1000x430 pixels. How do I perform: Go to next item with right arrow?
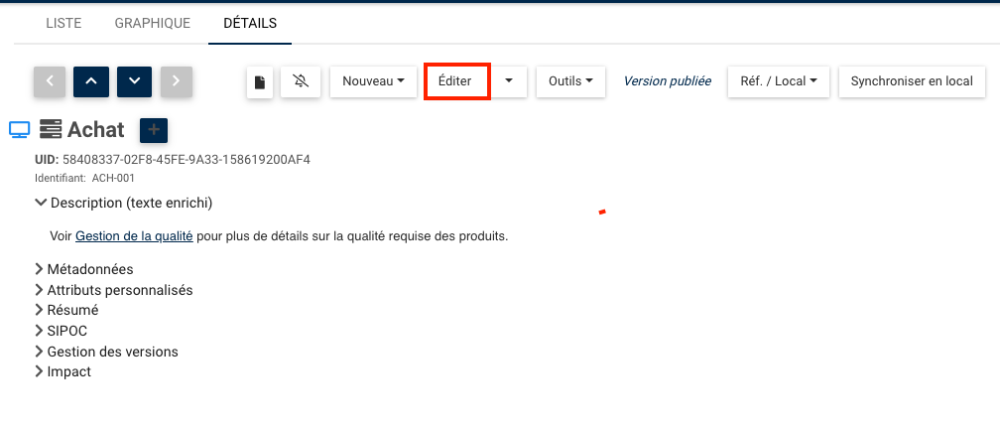(x=177, y=82)
